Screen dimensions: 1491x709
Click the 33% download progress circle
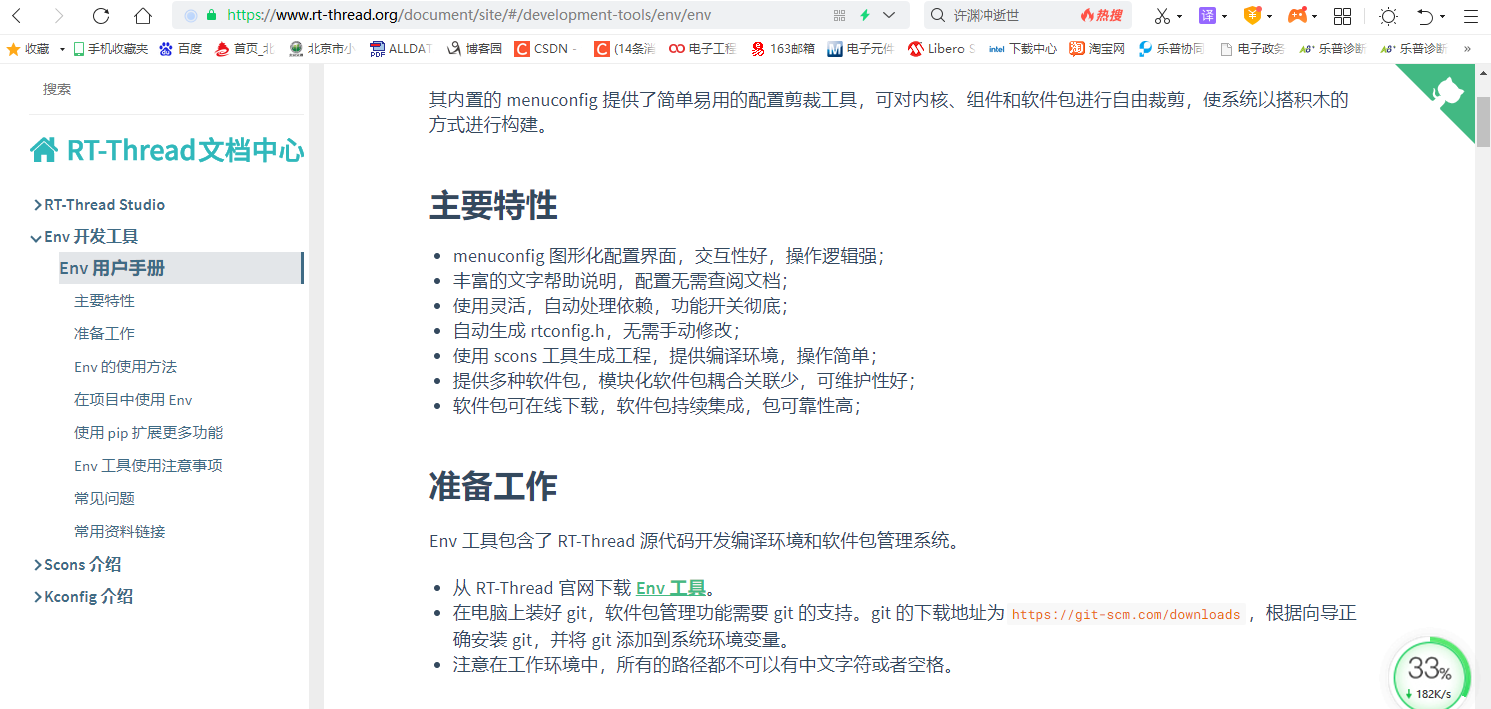tap(1430, 671)
